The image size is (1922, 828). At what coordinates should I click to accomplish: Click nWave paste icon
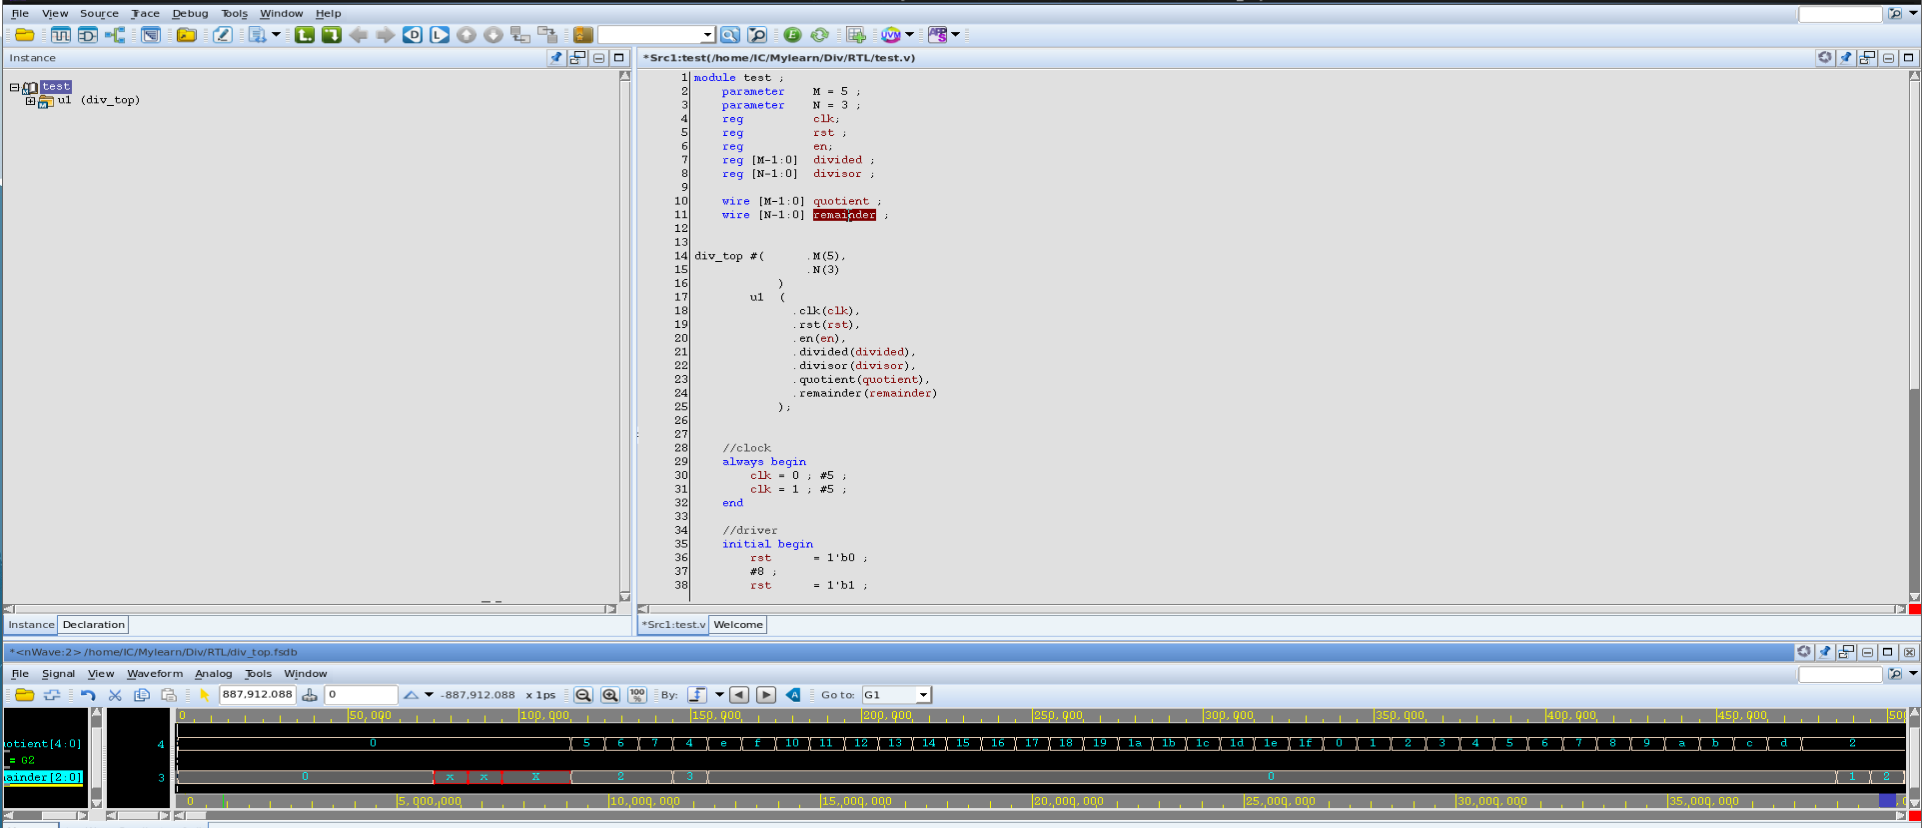[x=169, y=695]
